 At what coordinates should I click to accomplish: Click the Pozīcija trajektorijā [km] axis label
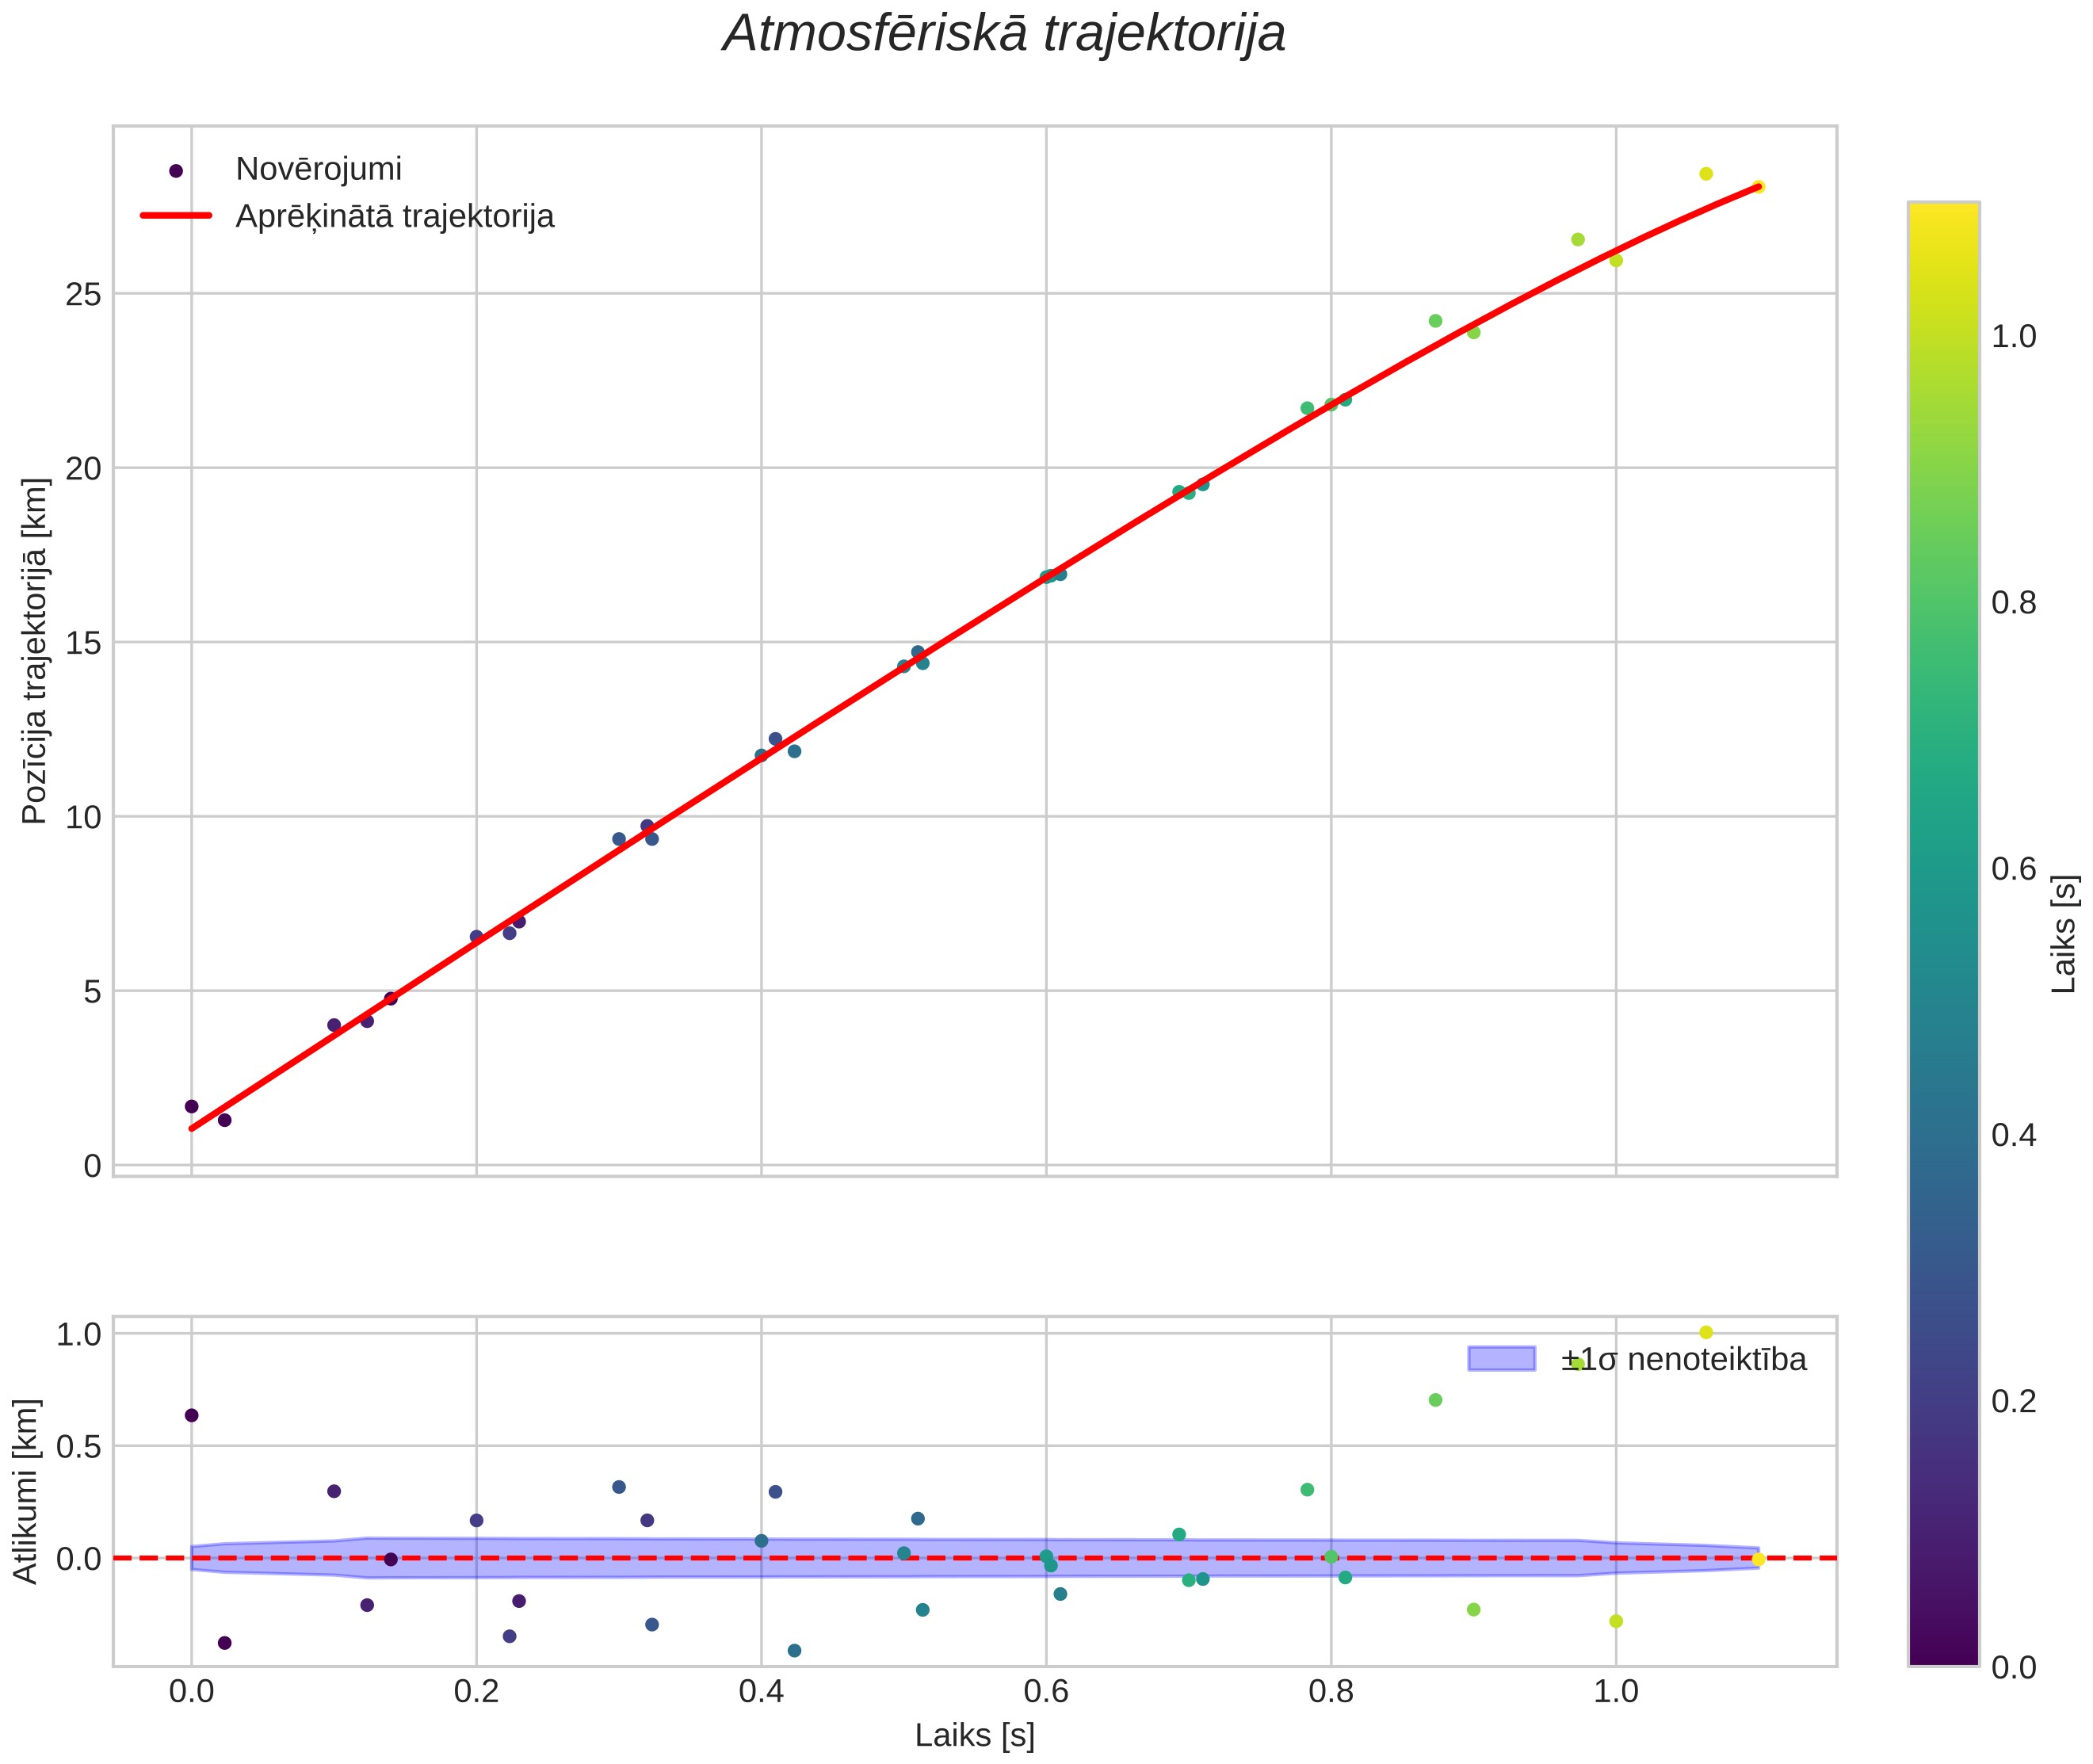(35, 651)
